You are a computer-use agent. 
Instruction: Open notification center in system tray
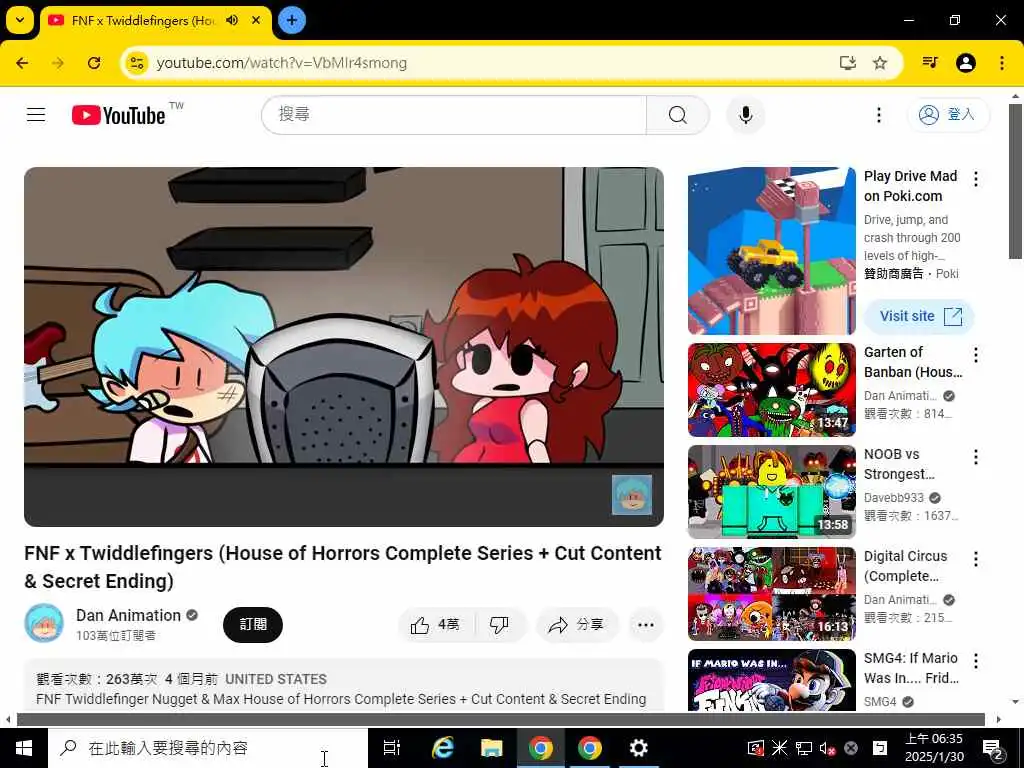tap(993, 748)
